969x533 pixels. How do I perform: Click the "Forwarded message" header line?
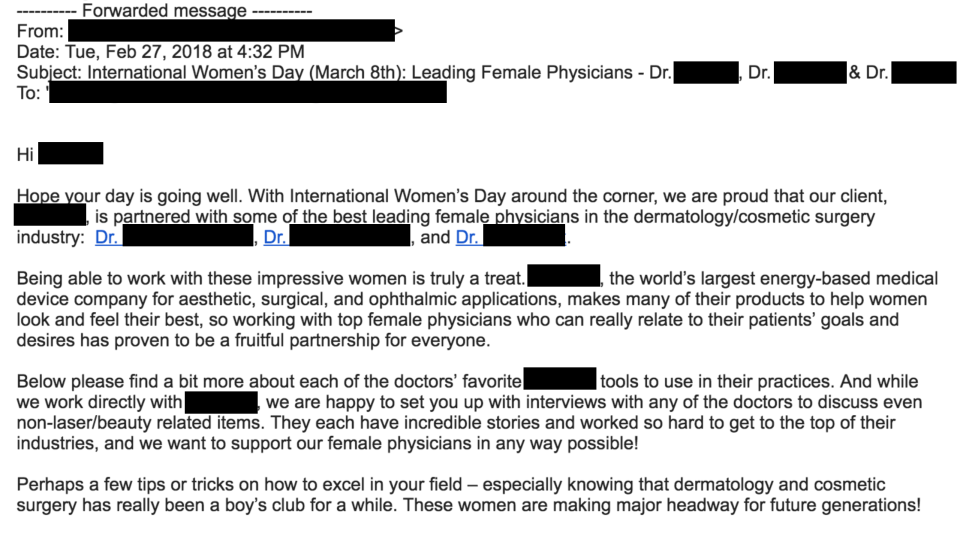(x=164, y=11)
